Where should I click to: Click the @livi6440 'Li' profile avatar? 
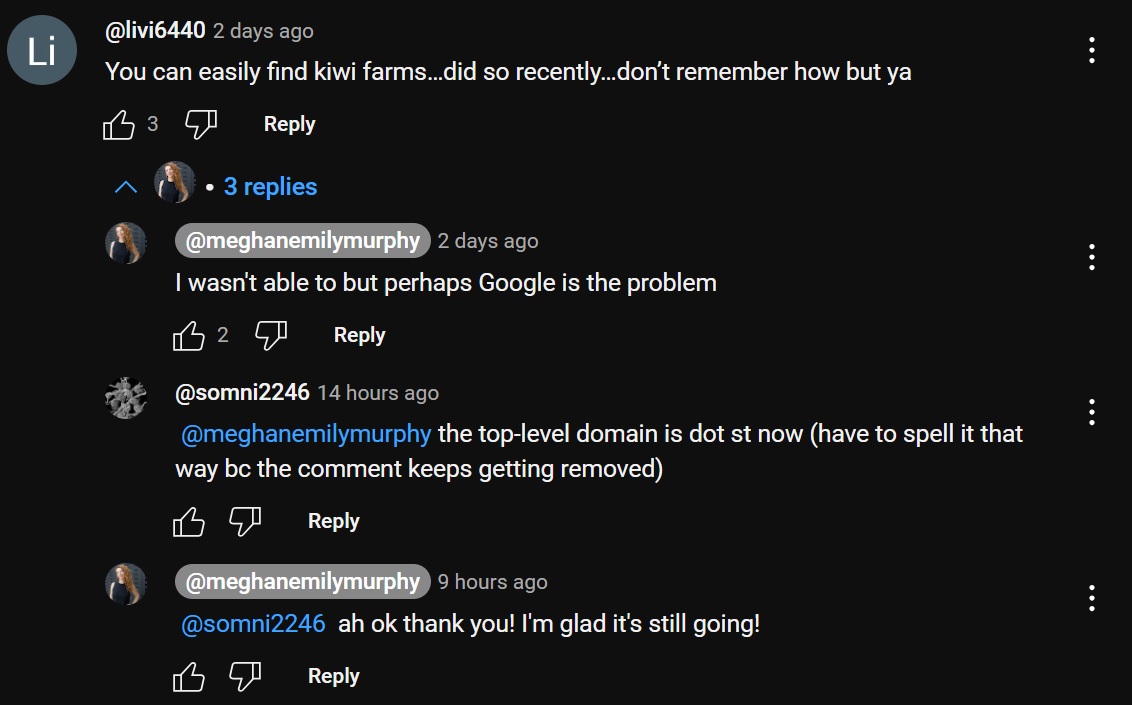[42, 50]
